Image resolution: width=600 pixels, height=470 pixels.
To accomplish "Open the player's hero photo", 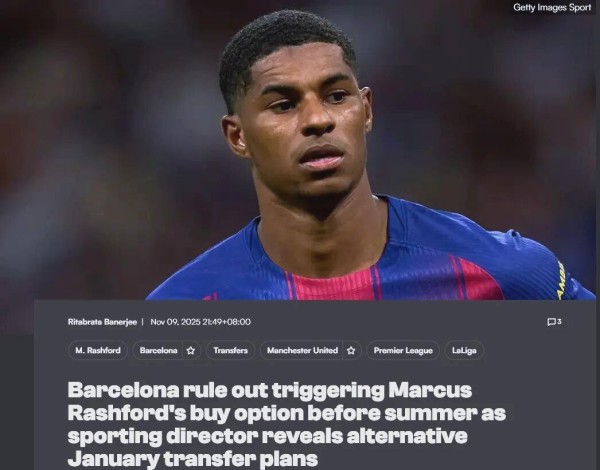I will tap(300, 150).
